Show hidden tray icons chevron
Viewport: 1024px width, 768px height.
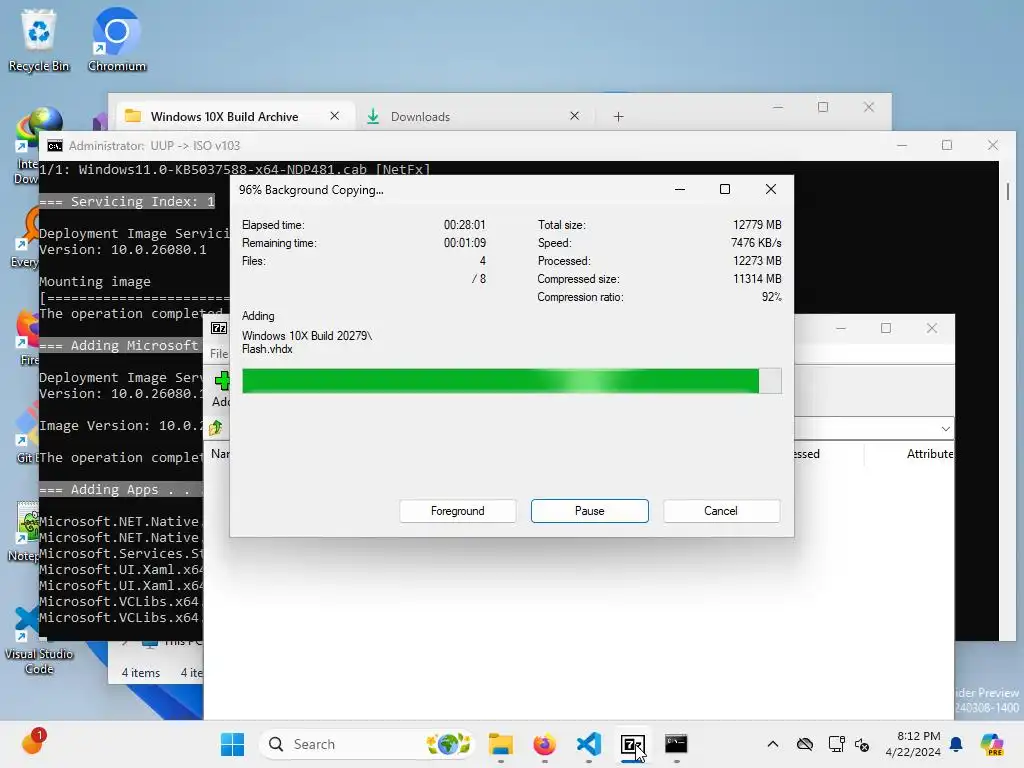click(x=773, y=744)
